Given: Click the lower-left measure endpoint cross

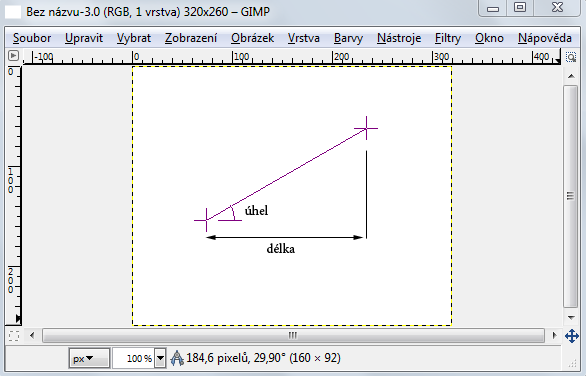Looking at the screenshot, I should (206, 220).
